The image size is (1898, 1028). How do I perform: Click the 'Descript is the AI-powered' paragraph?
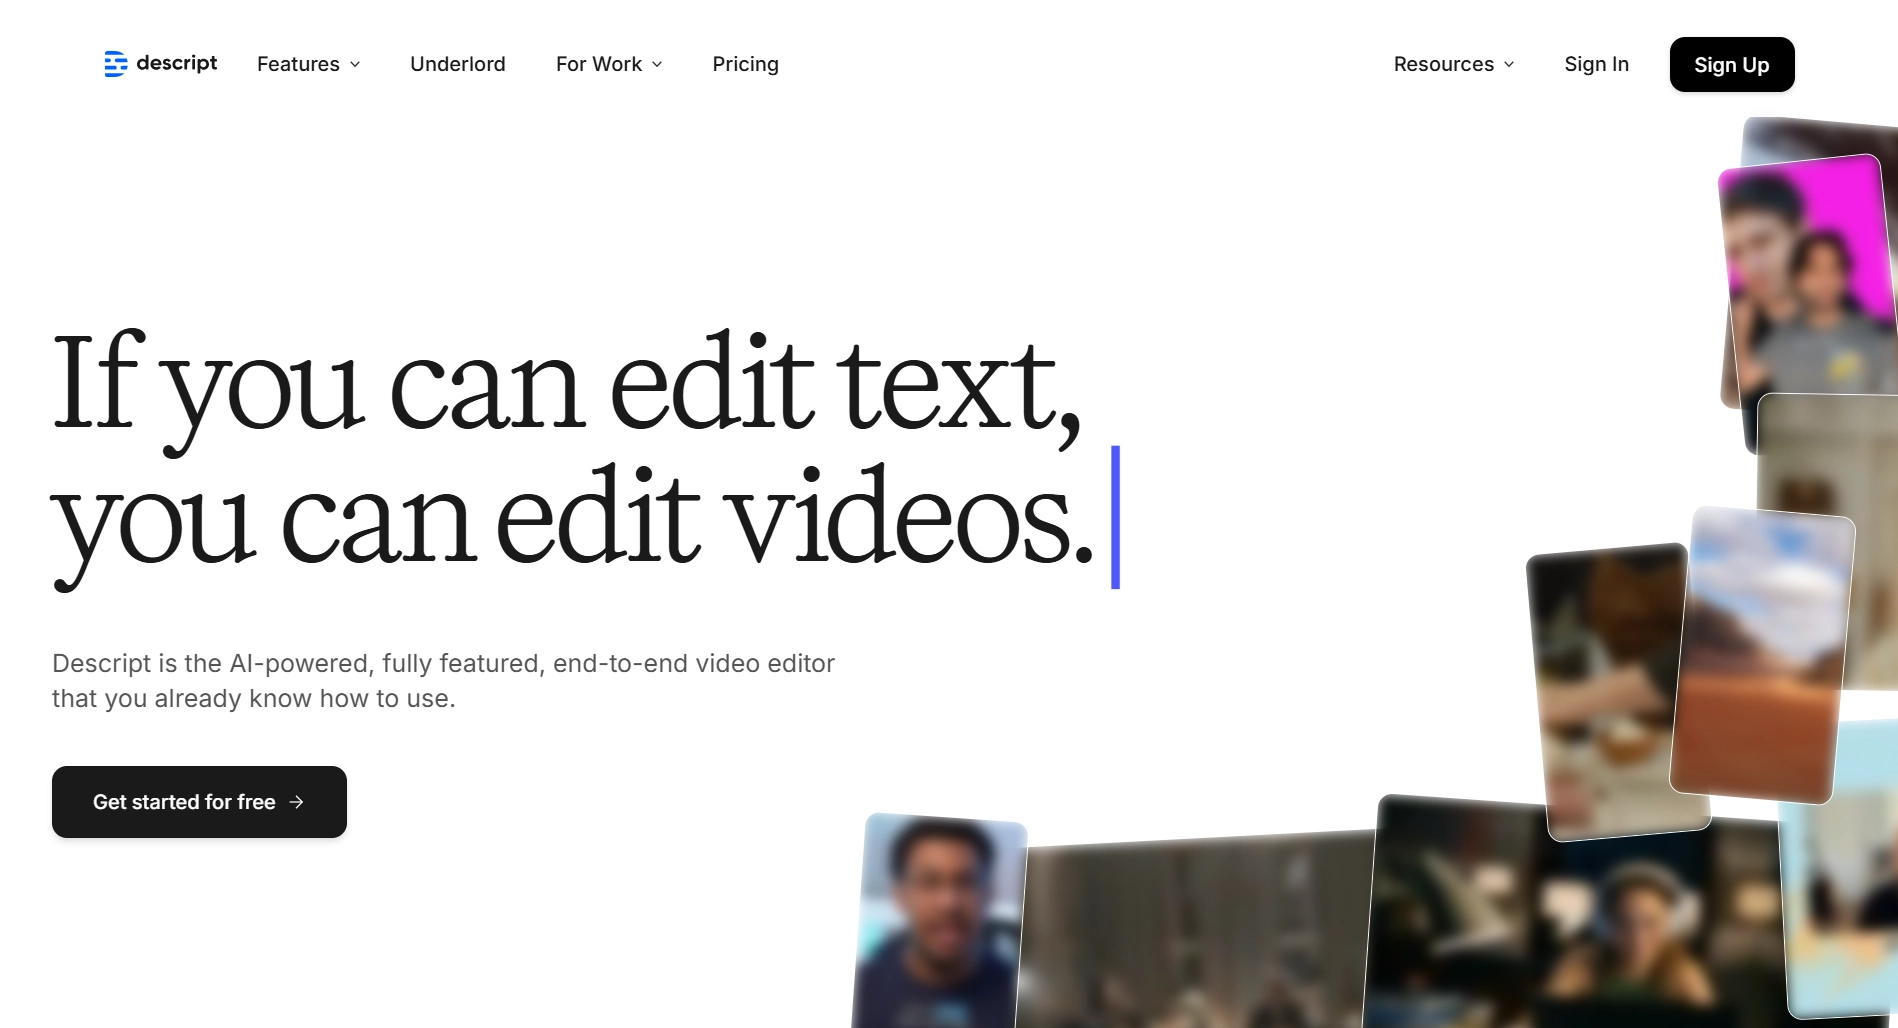coord(443,680)
